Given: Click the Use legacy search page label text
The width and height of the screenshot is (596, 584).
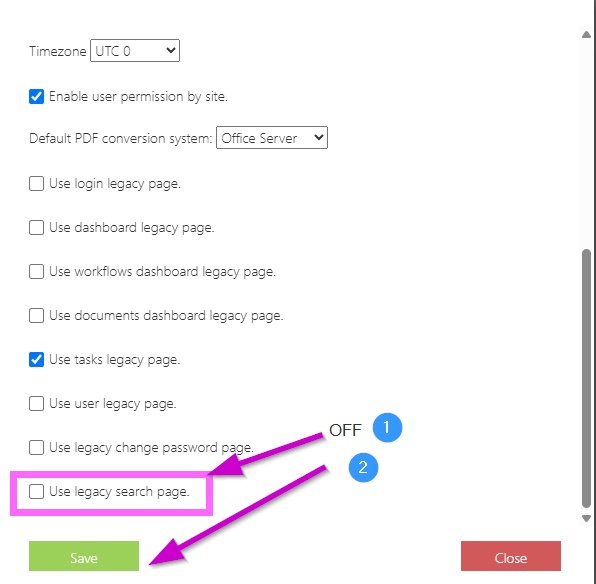Looking at the screenshot, I should point(119,492).
